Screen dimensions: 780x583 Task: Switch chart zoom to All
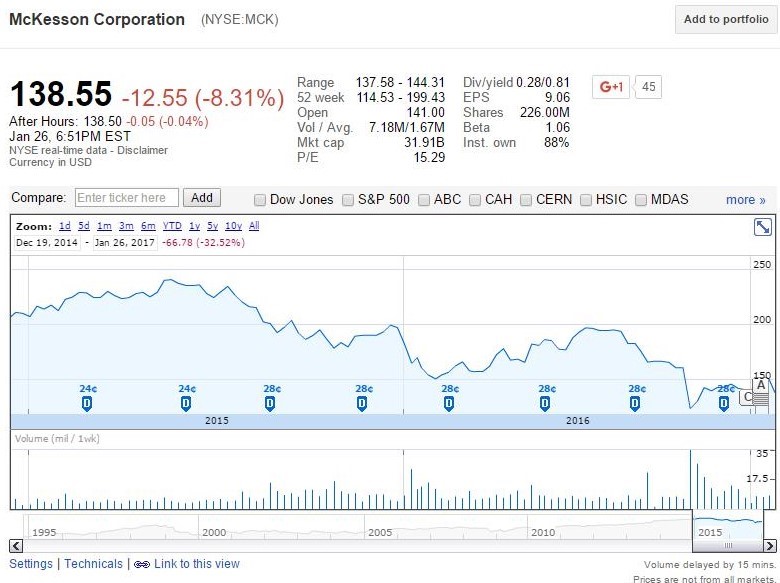pyautogui.click(x=254, y=226)
